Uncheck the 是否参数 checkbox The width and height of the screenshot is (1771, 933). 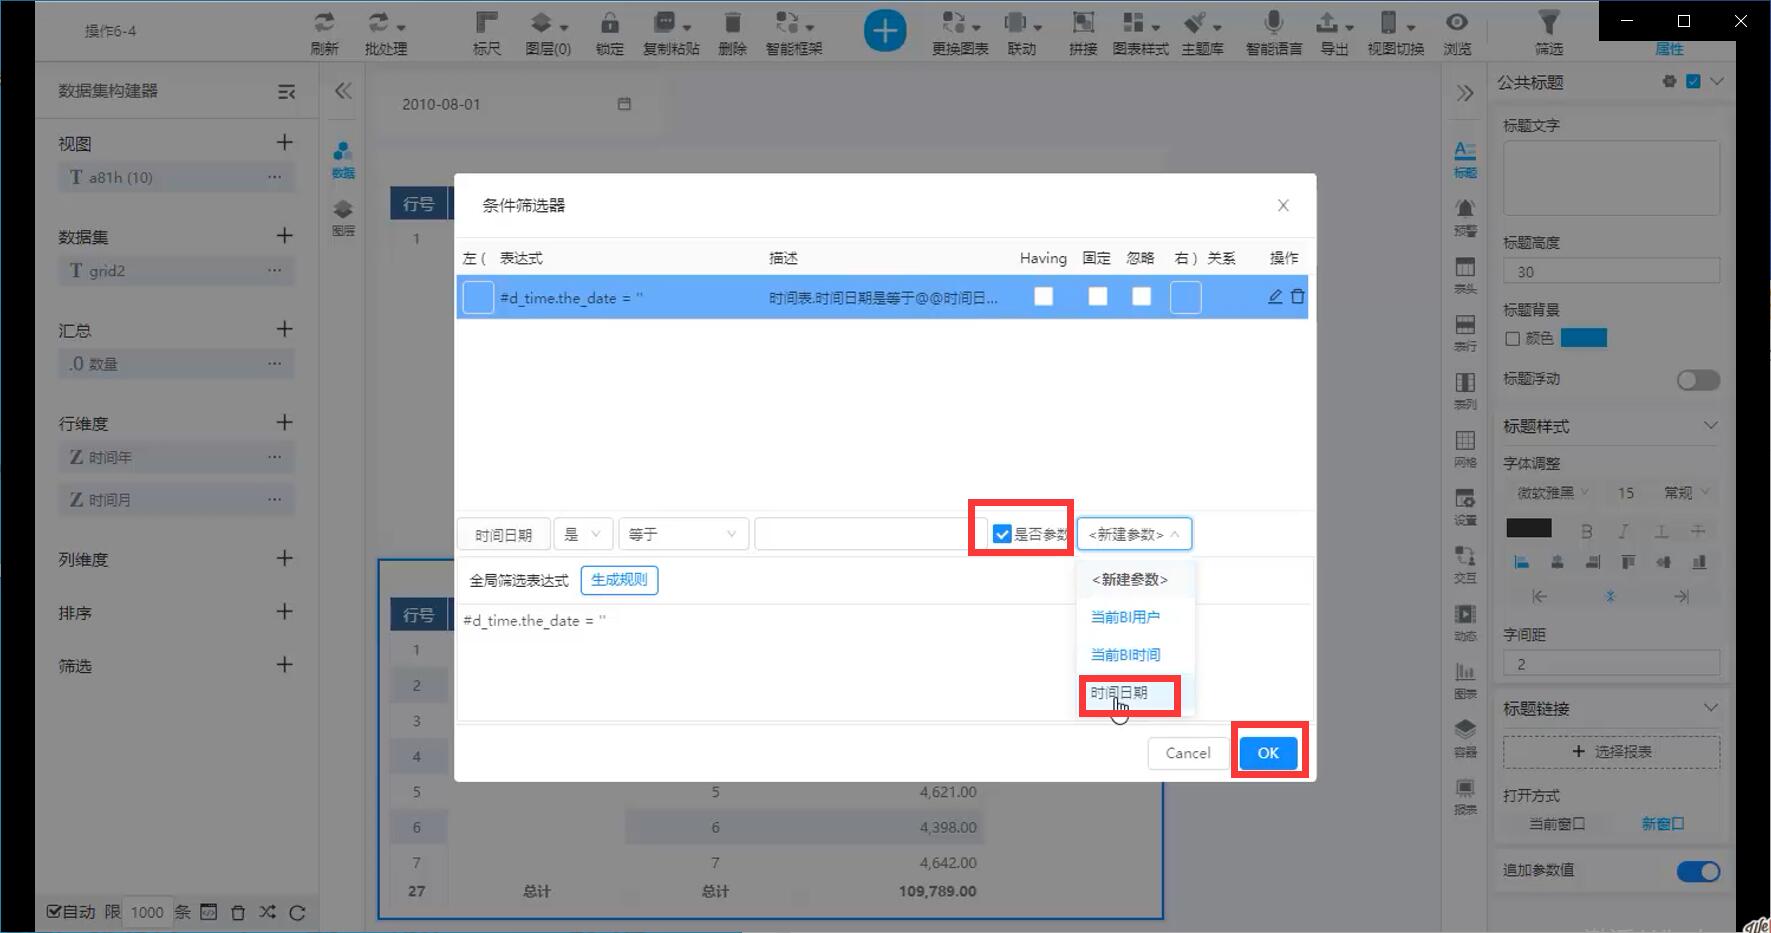pyautogui.click(x=1002, y=534)
